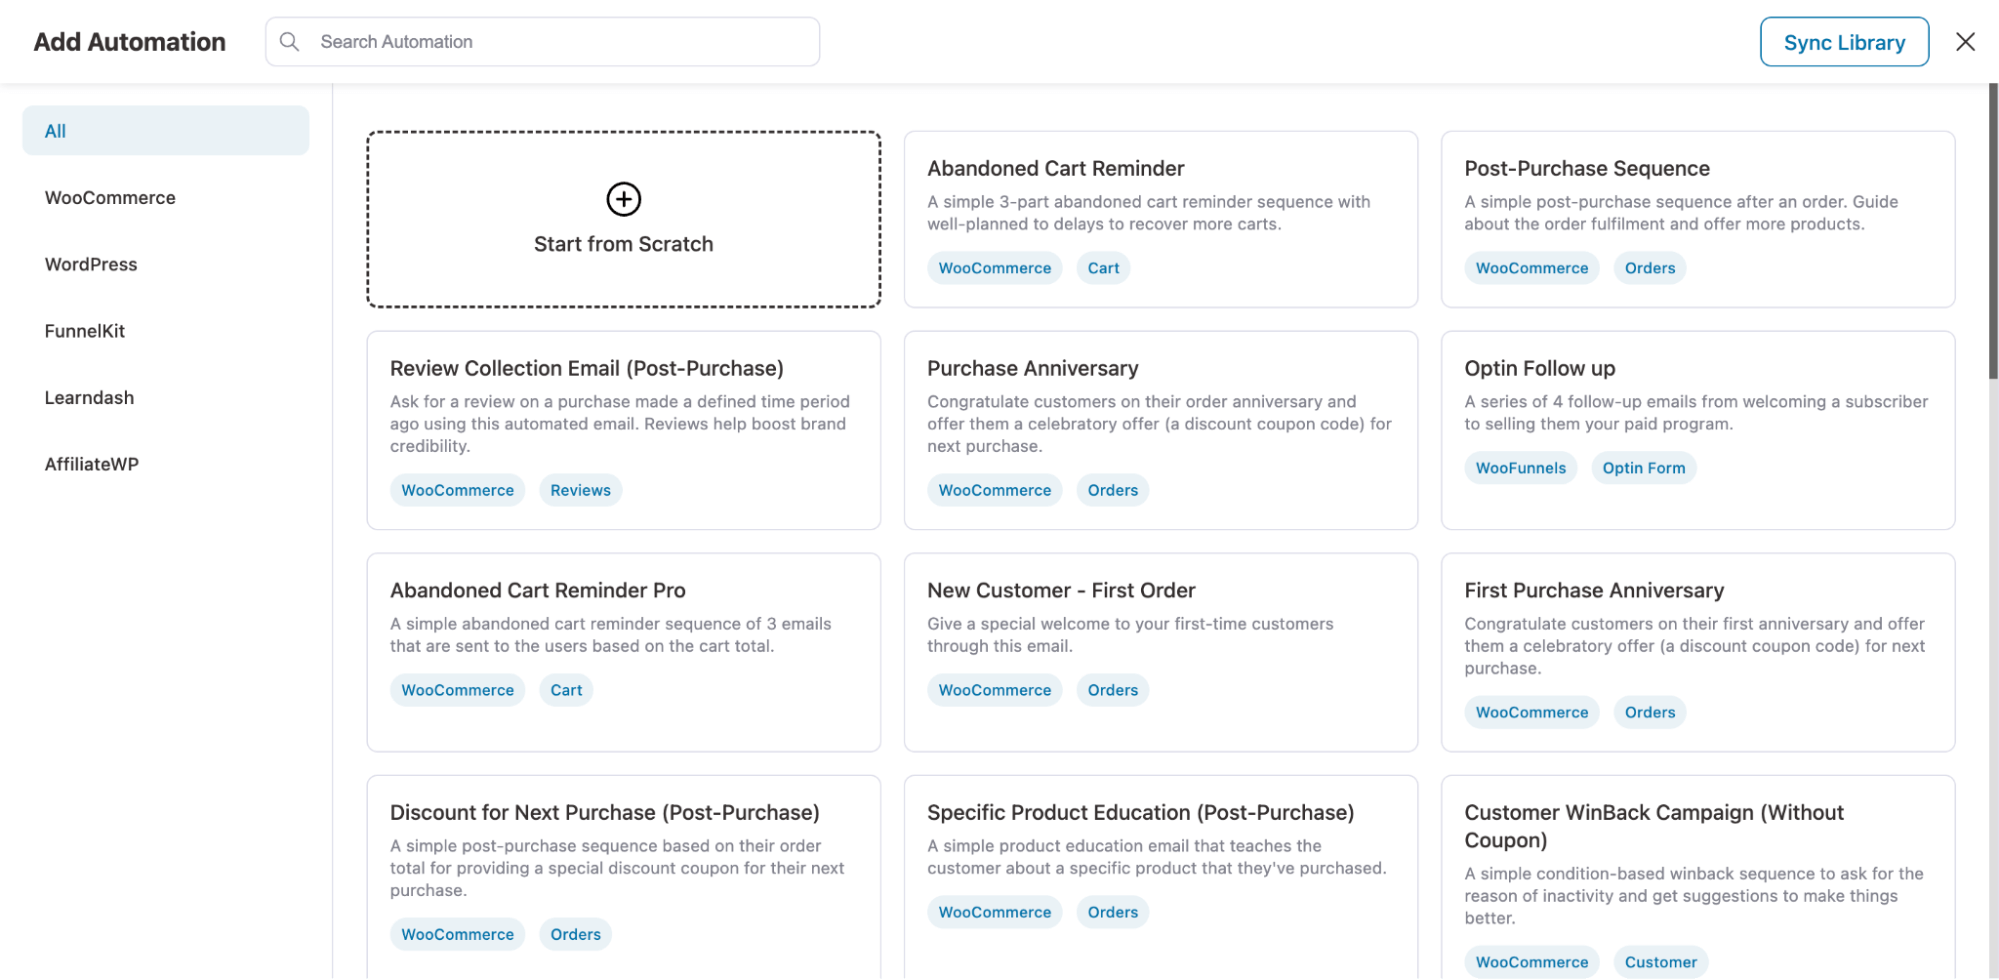This screenshot has height=980, width=1999.
Task: Open Customer WinBack Campaign (Without Coupon) title
Action: [x=1654, y=826]
